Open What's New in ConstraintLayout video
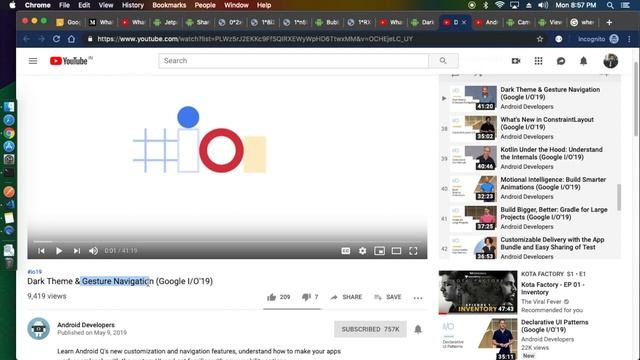This screenshot has width=640, height=360. click(x=530, y=128)
